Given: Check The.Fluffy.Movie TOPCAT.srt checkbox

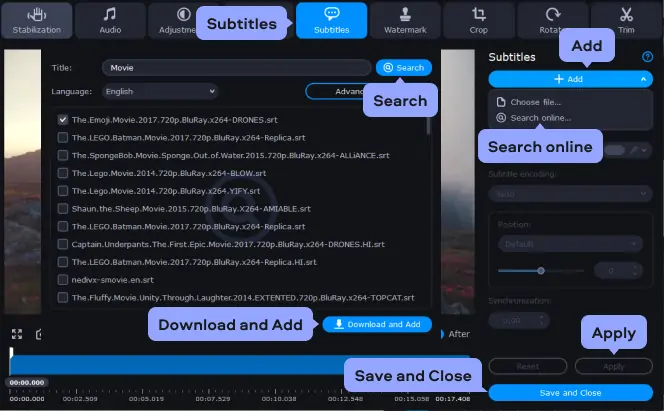Looking at the screenshot, I should pyautogui.click(x=63, y=298).
